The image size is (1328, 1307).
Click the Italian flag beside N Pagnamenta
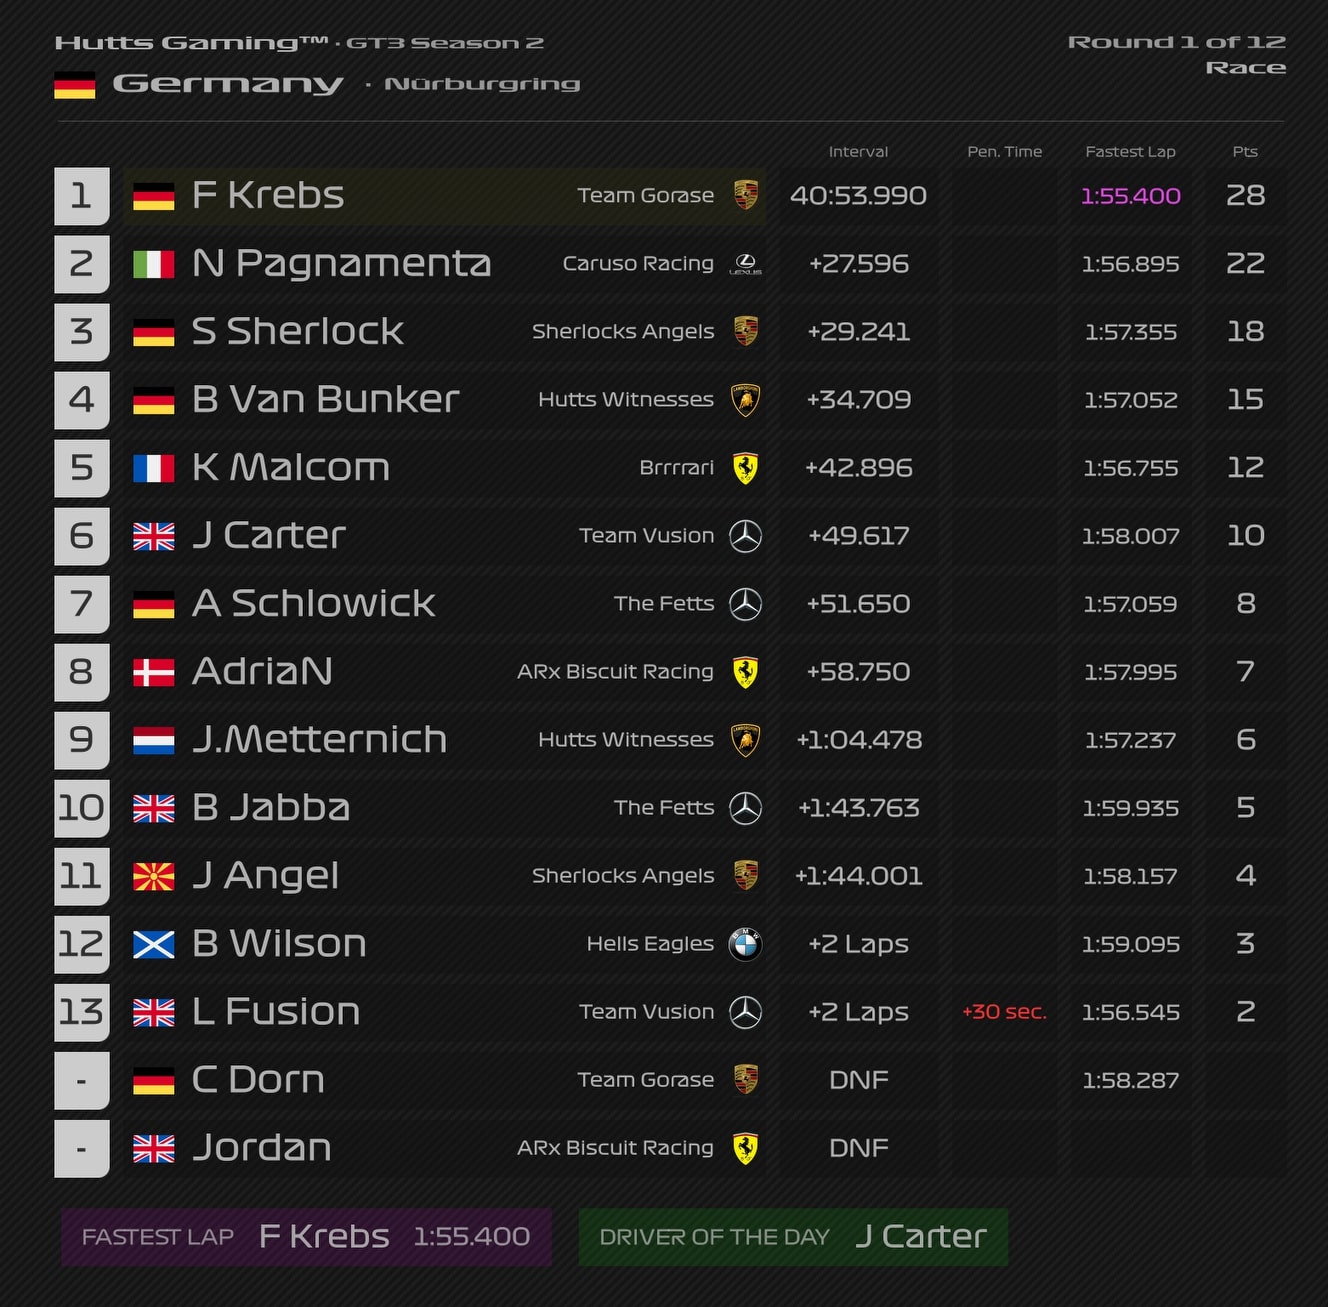(154, 264)
